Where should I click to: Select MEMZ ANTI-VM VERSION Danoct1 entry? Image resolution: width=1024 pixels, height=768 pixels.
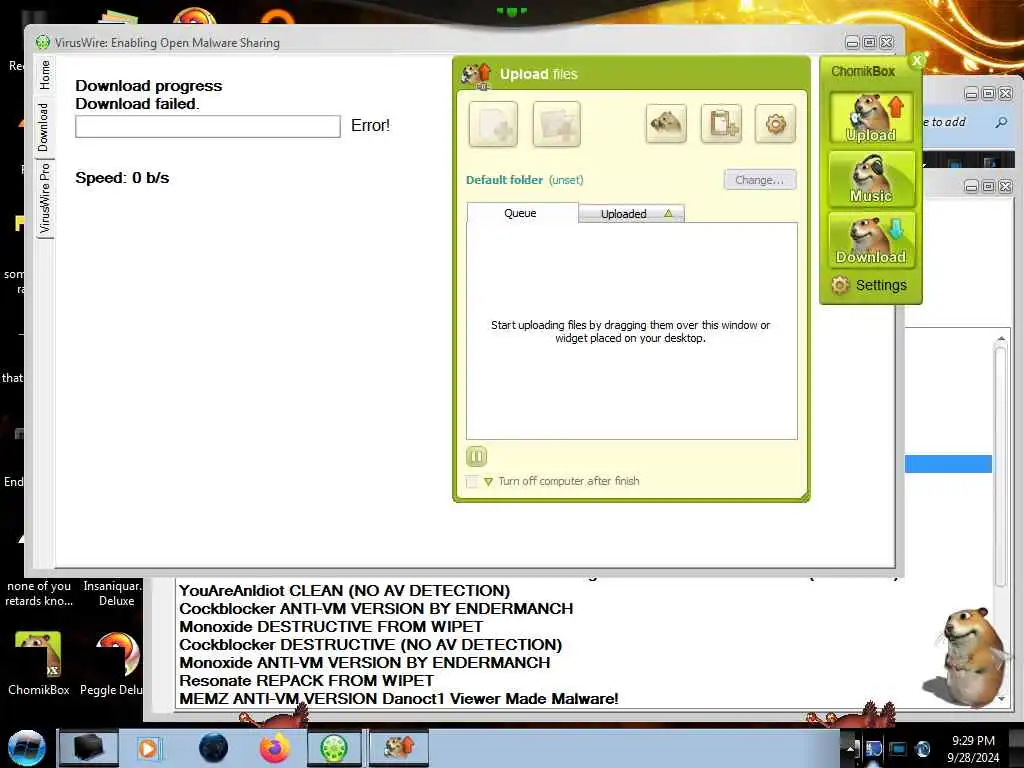398,698
